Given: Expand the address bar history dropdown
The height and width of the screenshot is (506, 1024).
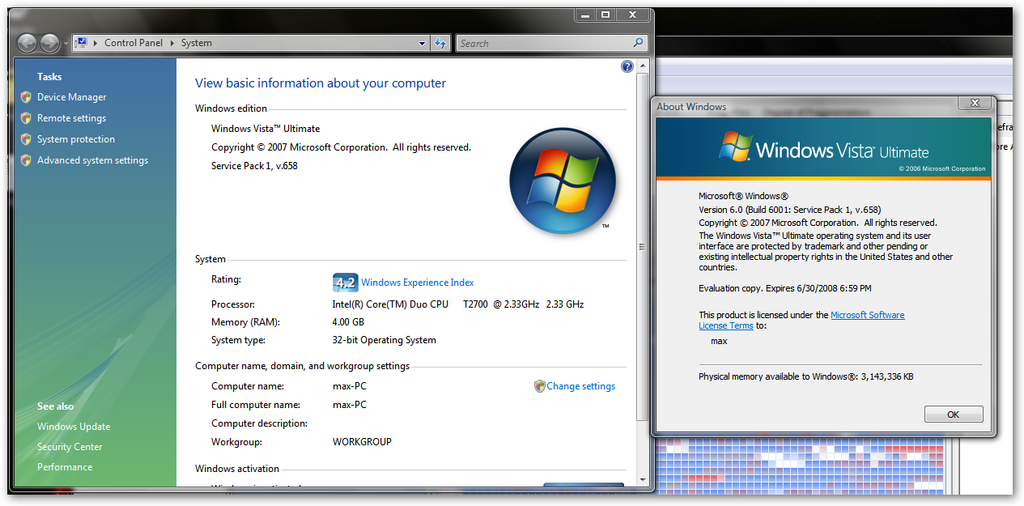Looking at the screenshot, I should [x=422, y=43].
